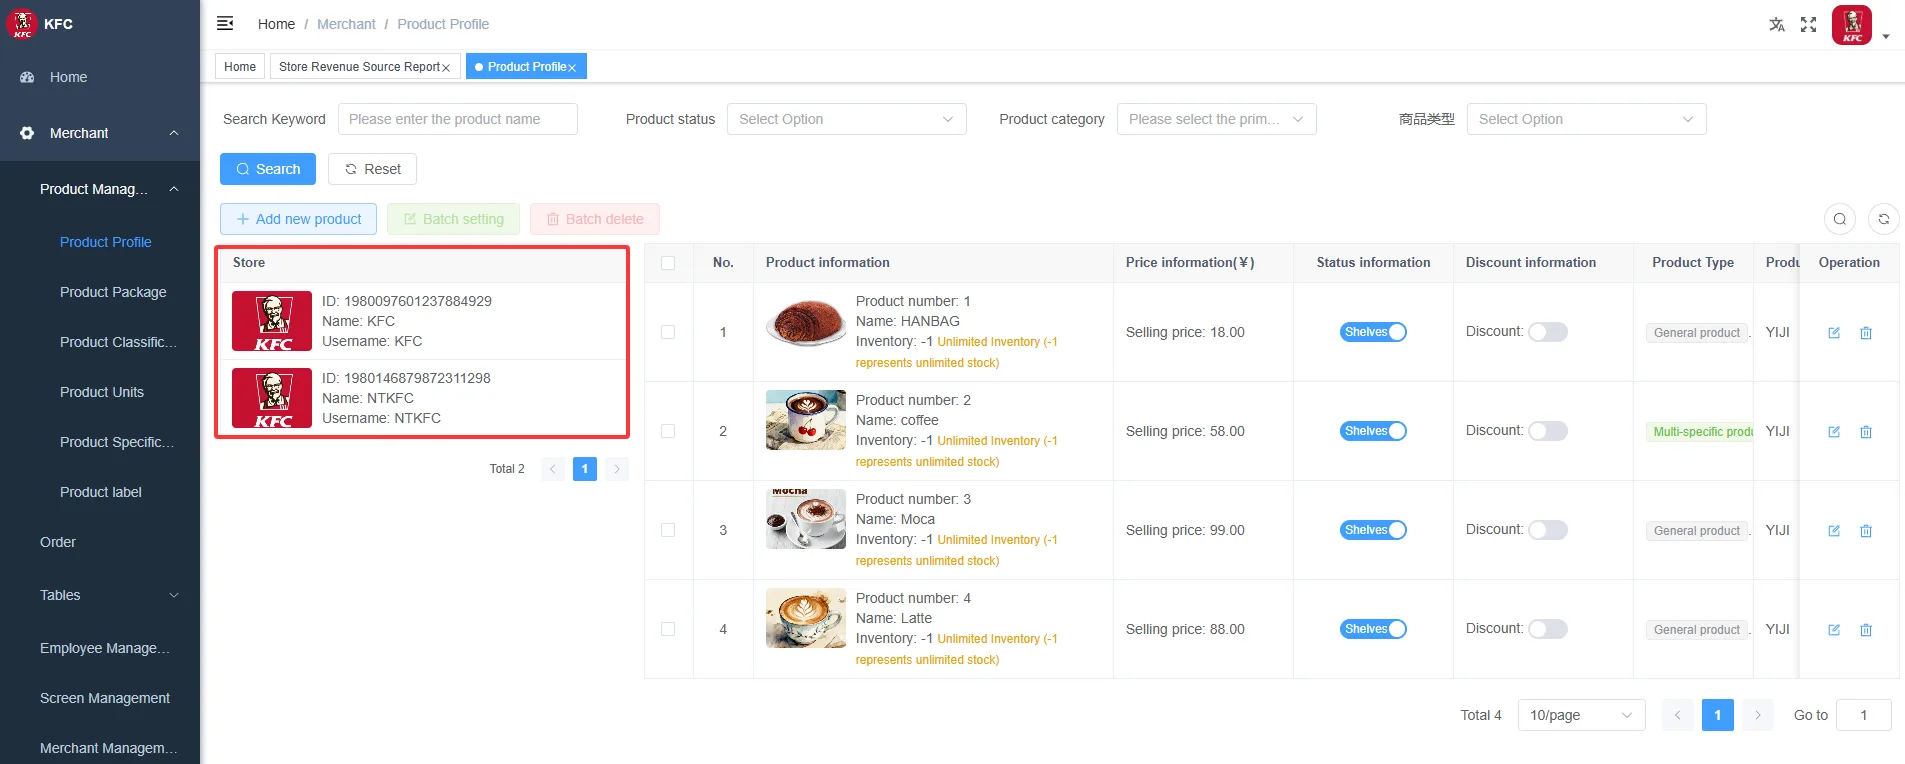Open the Product category dropdown
Screen dimensions: 1905x764
coord(1217,119)
